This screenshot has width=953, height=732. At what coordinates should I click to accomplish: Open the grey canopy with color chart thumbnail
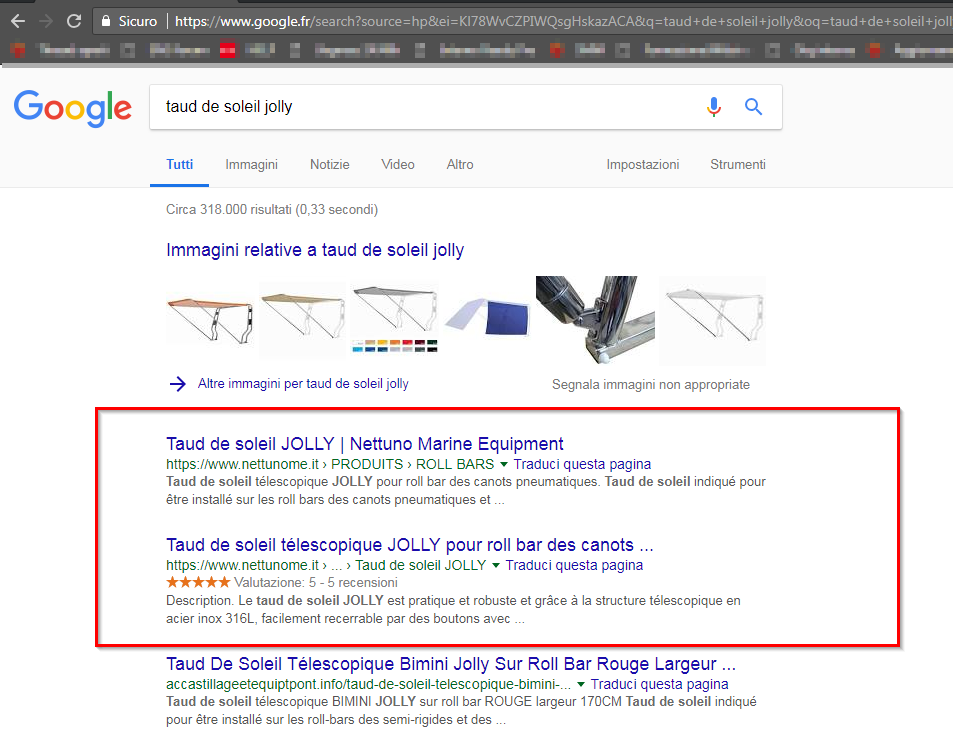pos(395,319)
